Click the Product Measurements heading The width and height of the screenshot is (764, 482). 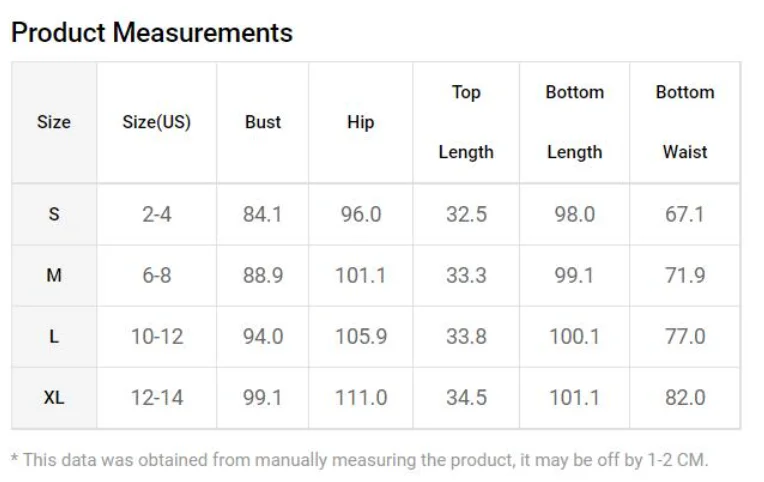pyautogui.click(x=151, y=33)
